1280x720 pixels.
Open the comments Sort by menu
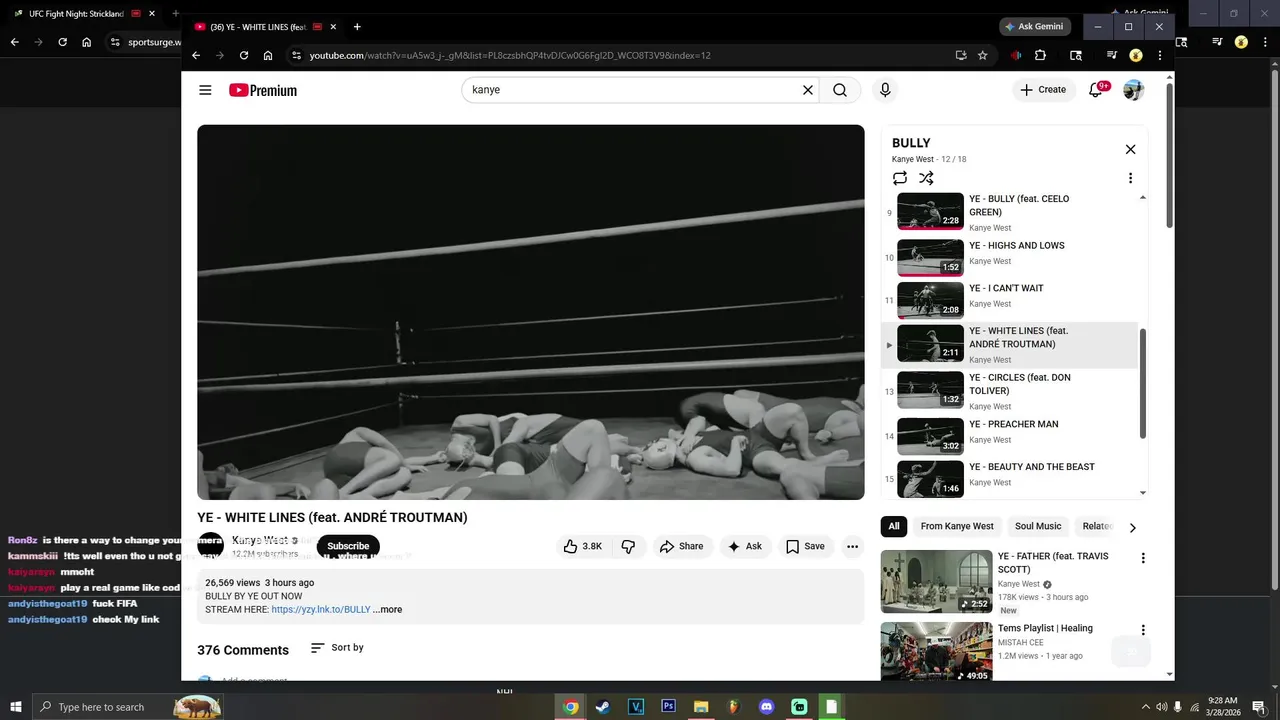coord(337,648)
